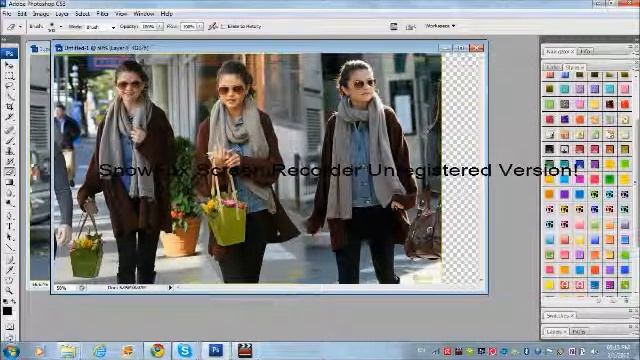The width and height of the screenshot is (640, 360).
Task: Select the Type tool
Action: (x=9, y=226)
